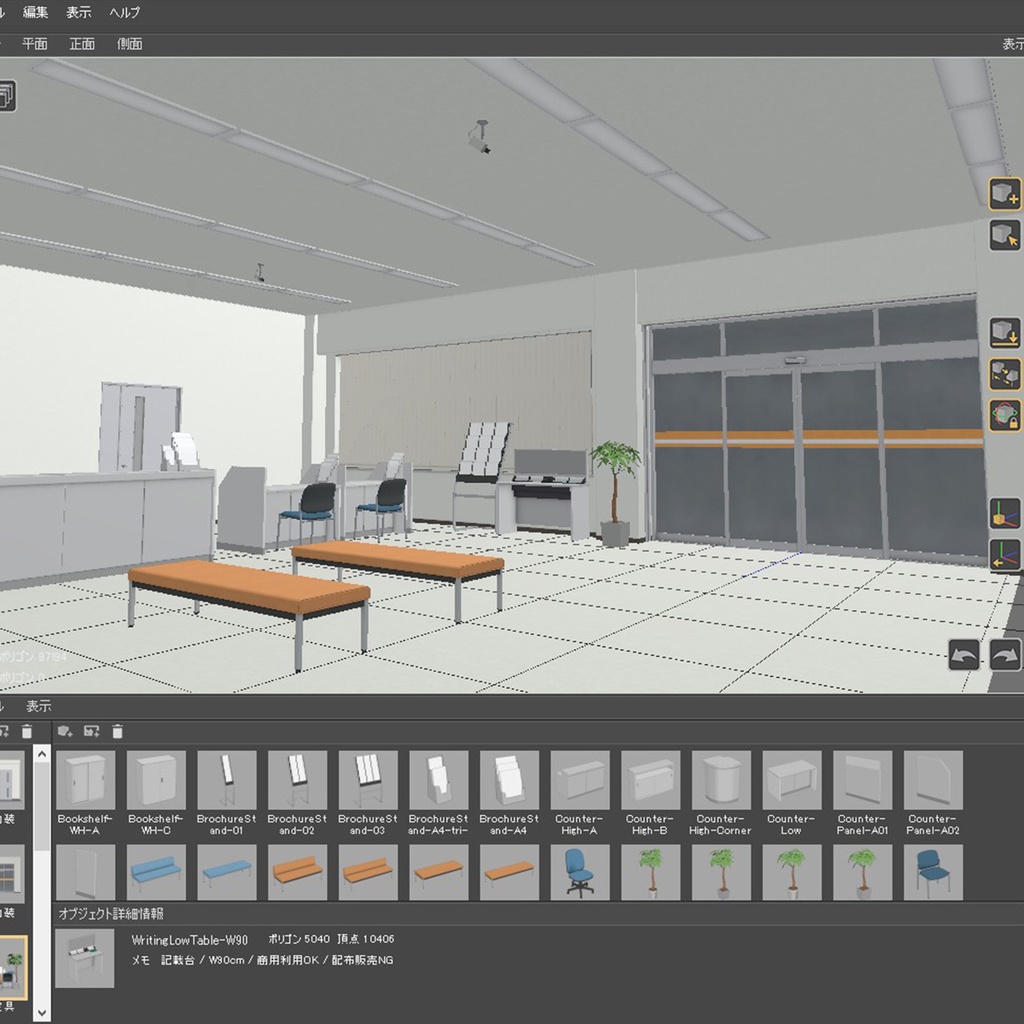The width and height of the screenshot is (1024, 1024).
Task: Click the drop object to floor tool
Action: pos(1005,333)
